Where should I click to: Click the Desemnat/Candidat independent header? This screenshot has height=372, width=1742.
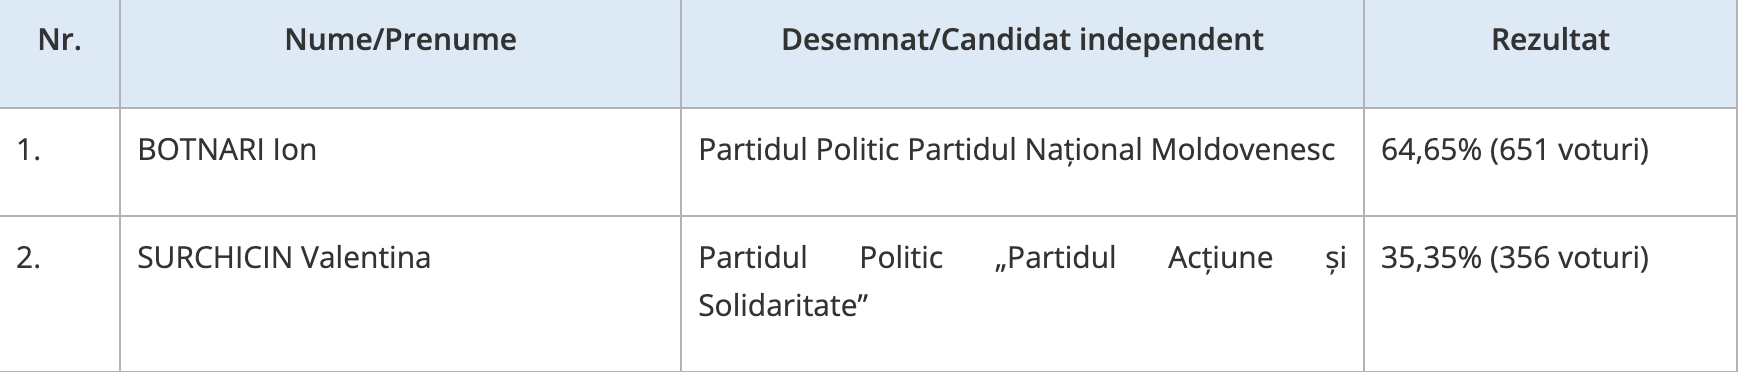[x=1022, y=40]
